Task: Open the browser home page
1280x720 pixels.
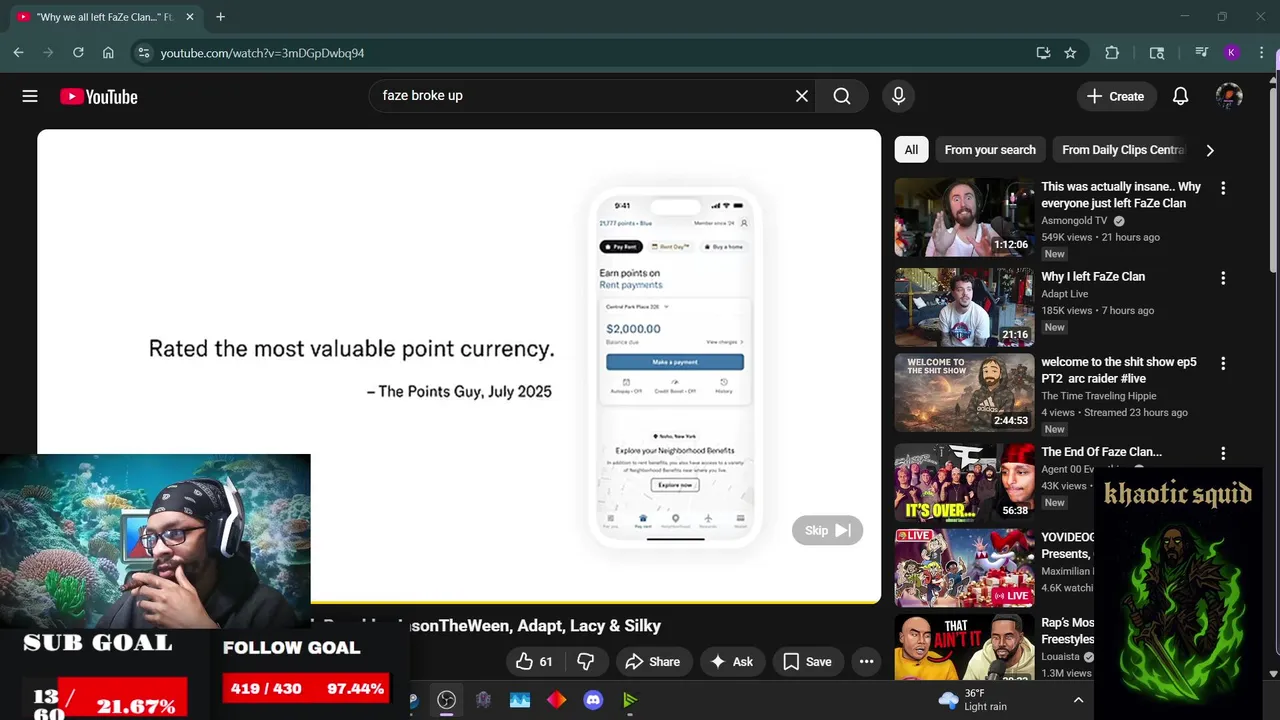Action: (x=108, y=53)
